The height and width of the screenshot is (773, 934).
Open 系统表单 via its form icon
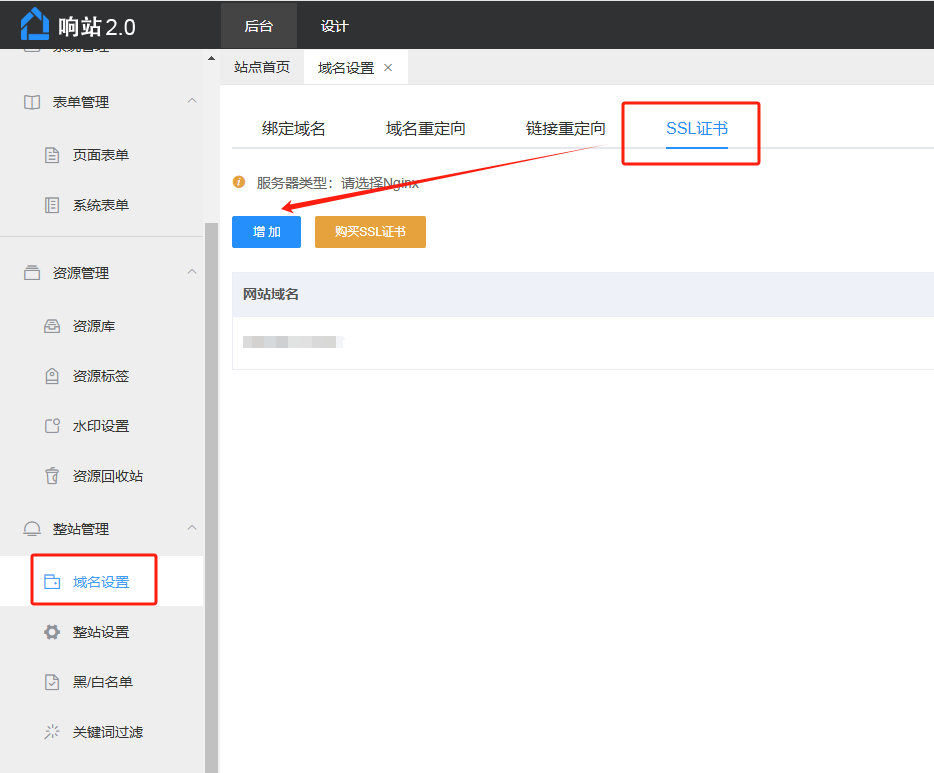52,205
